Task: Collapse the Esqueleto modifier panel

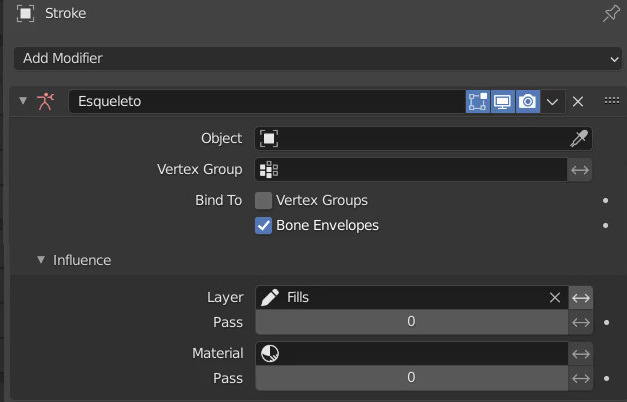Action: [23, 100]
